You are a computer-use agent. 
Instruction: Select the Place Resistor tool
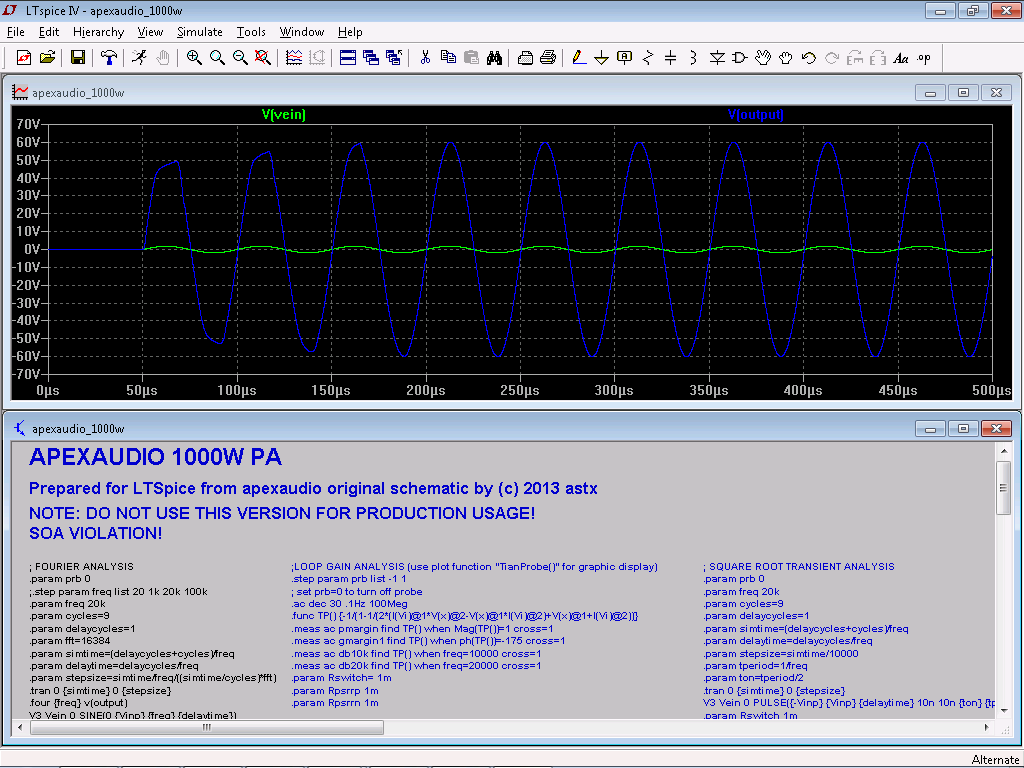coord(648,58)
